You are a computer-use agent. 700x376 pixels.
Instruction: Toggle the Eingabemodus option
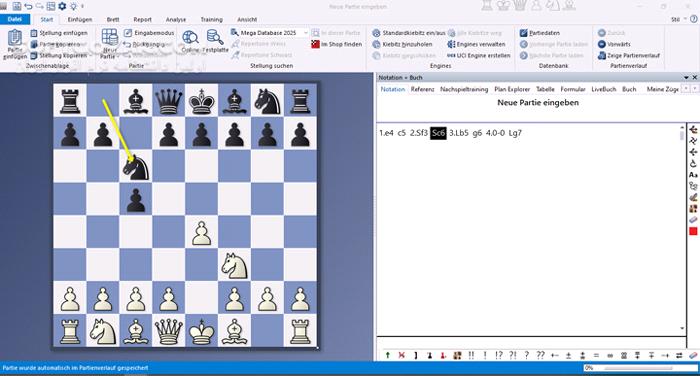[x=149, y=33]
